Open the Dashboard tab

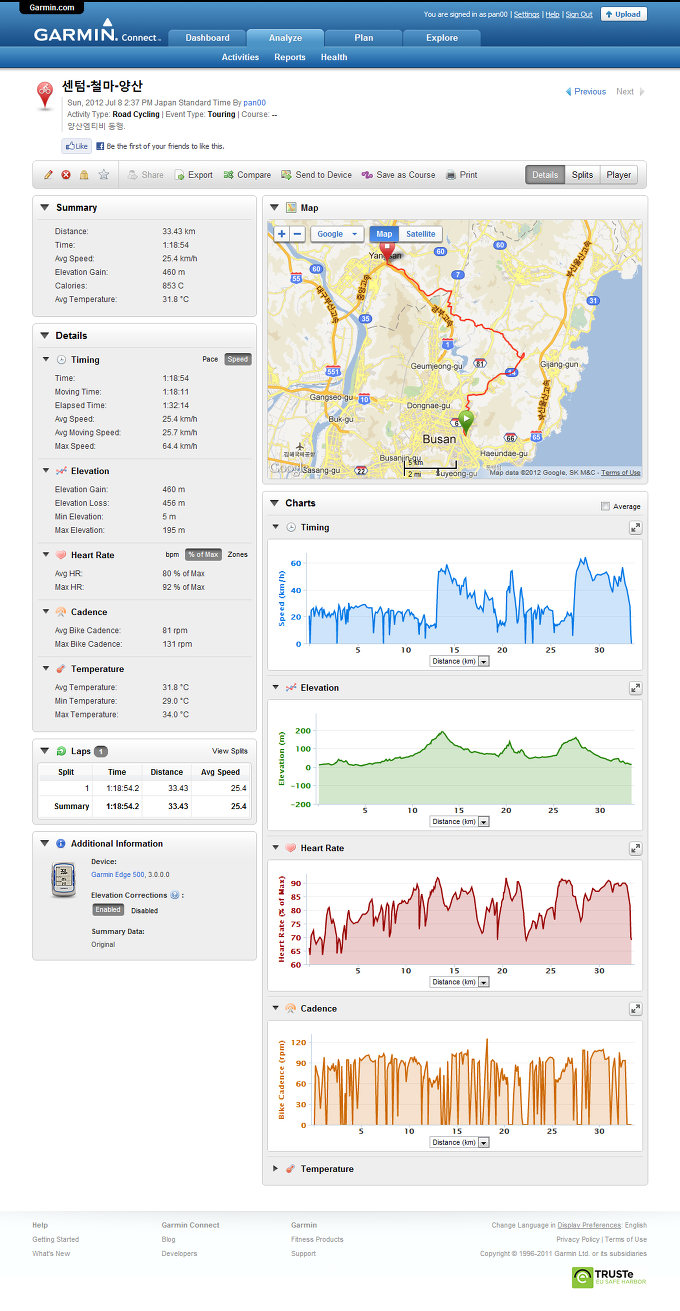pos(207,38)
